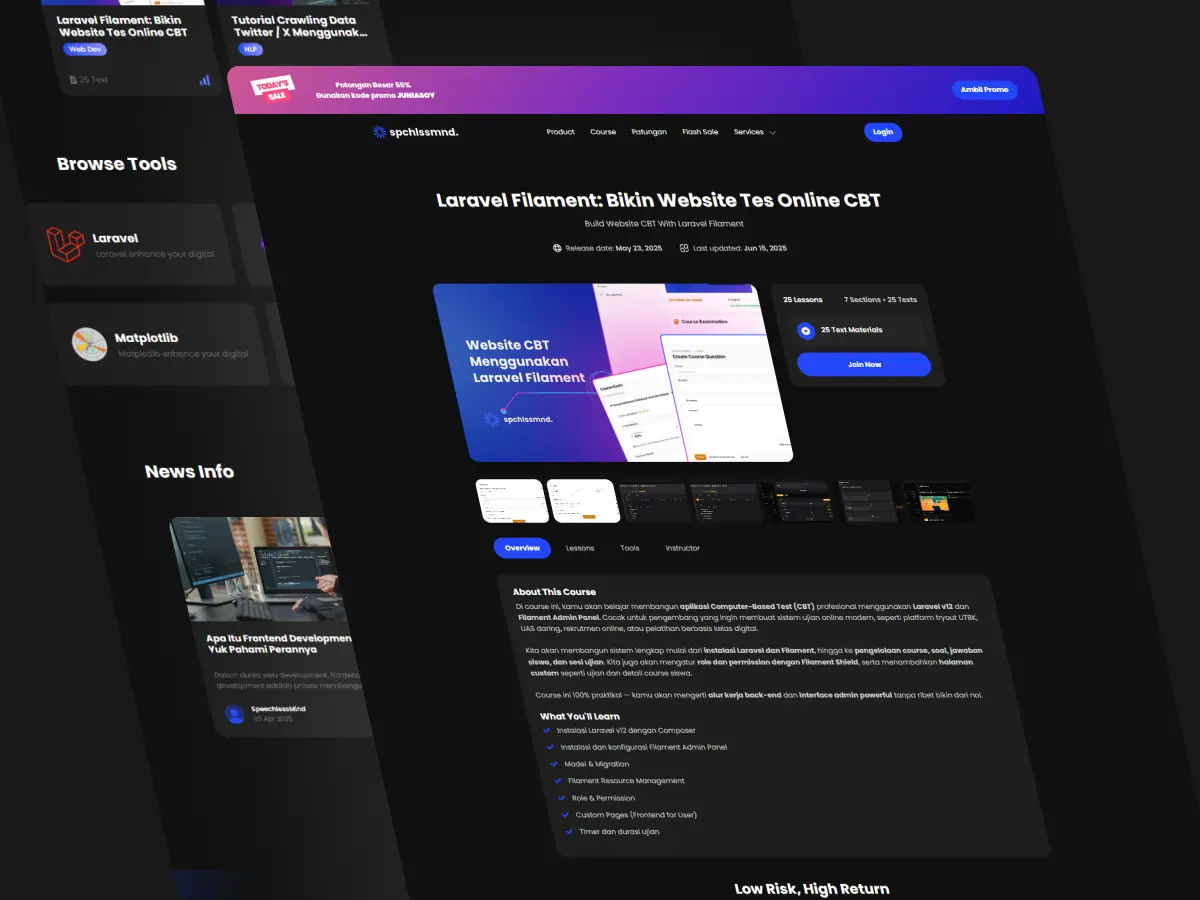The height and width of the screenshot is (900, 1200).
Task: Open the Laravel Filament card title in background page
Action: pos(122,26)
